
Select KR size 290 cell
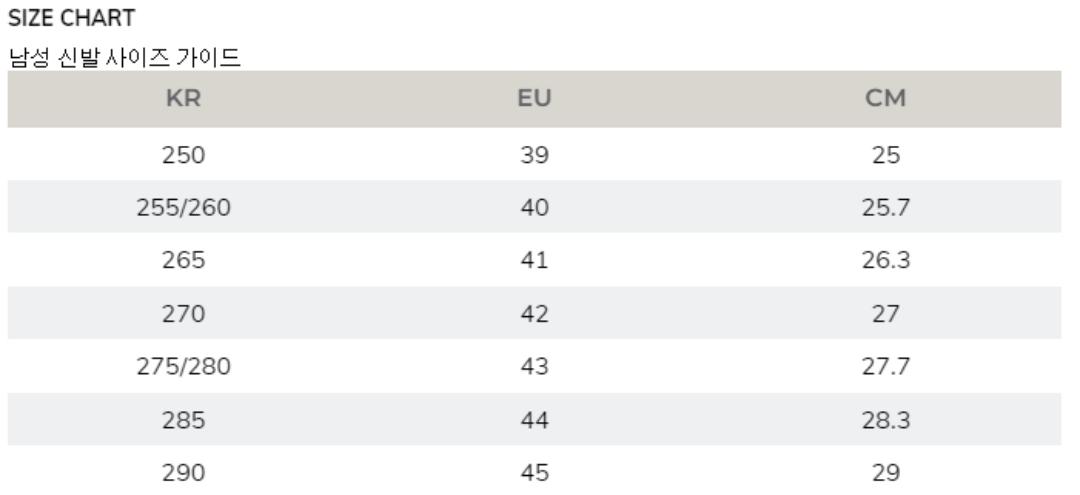(183, 472)
